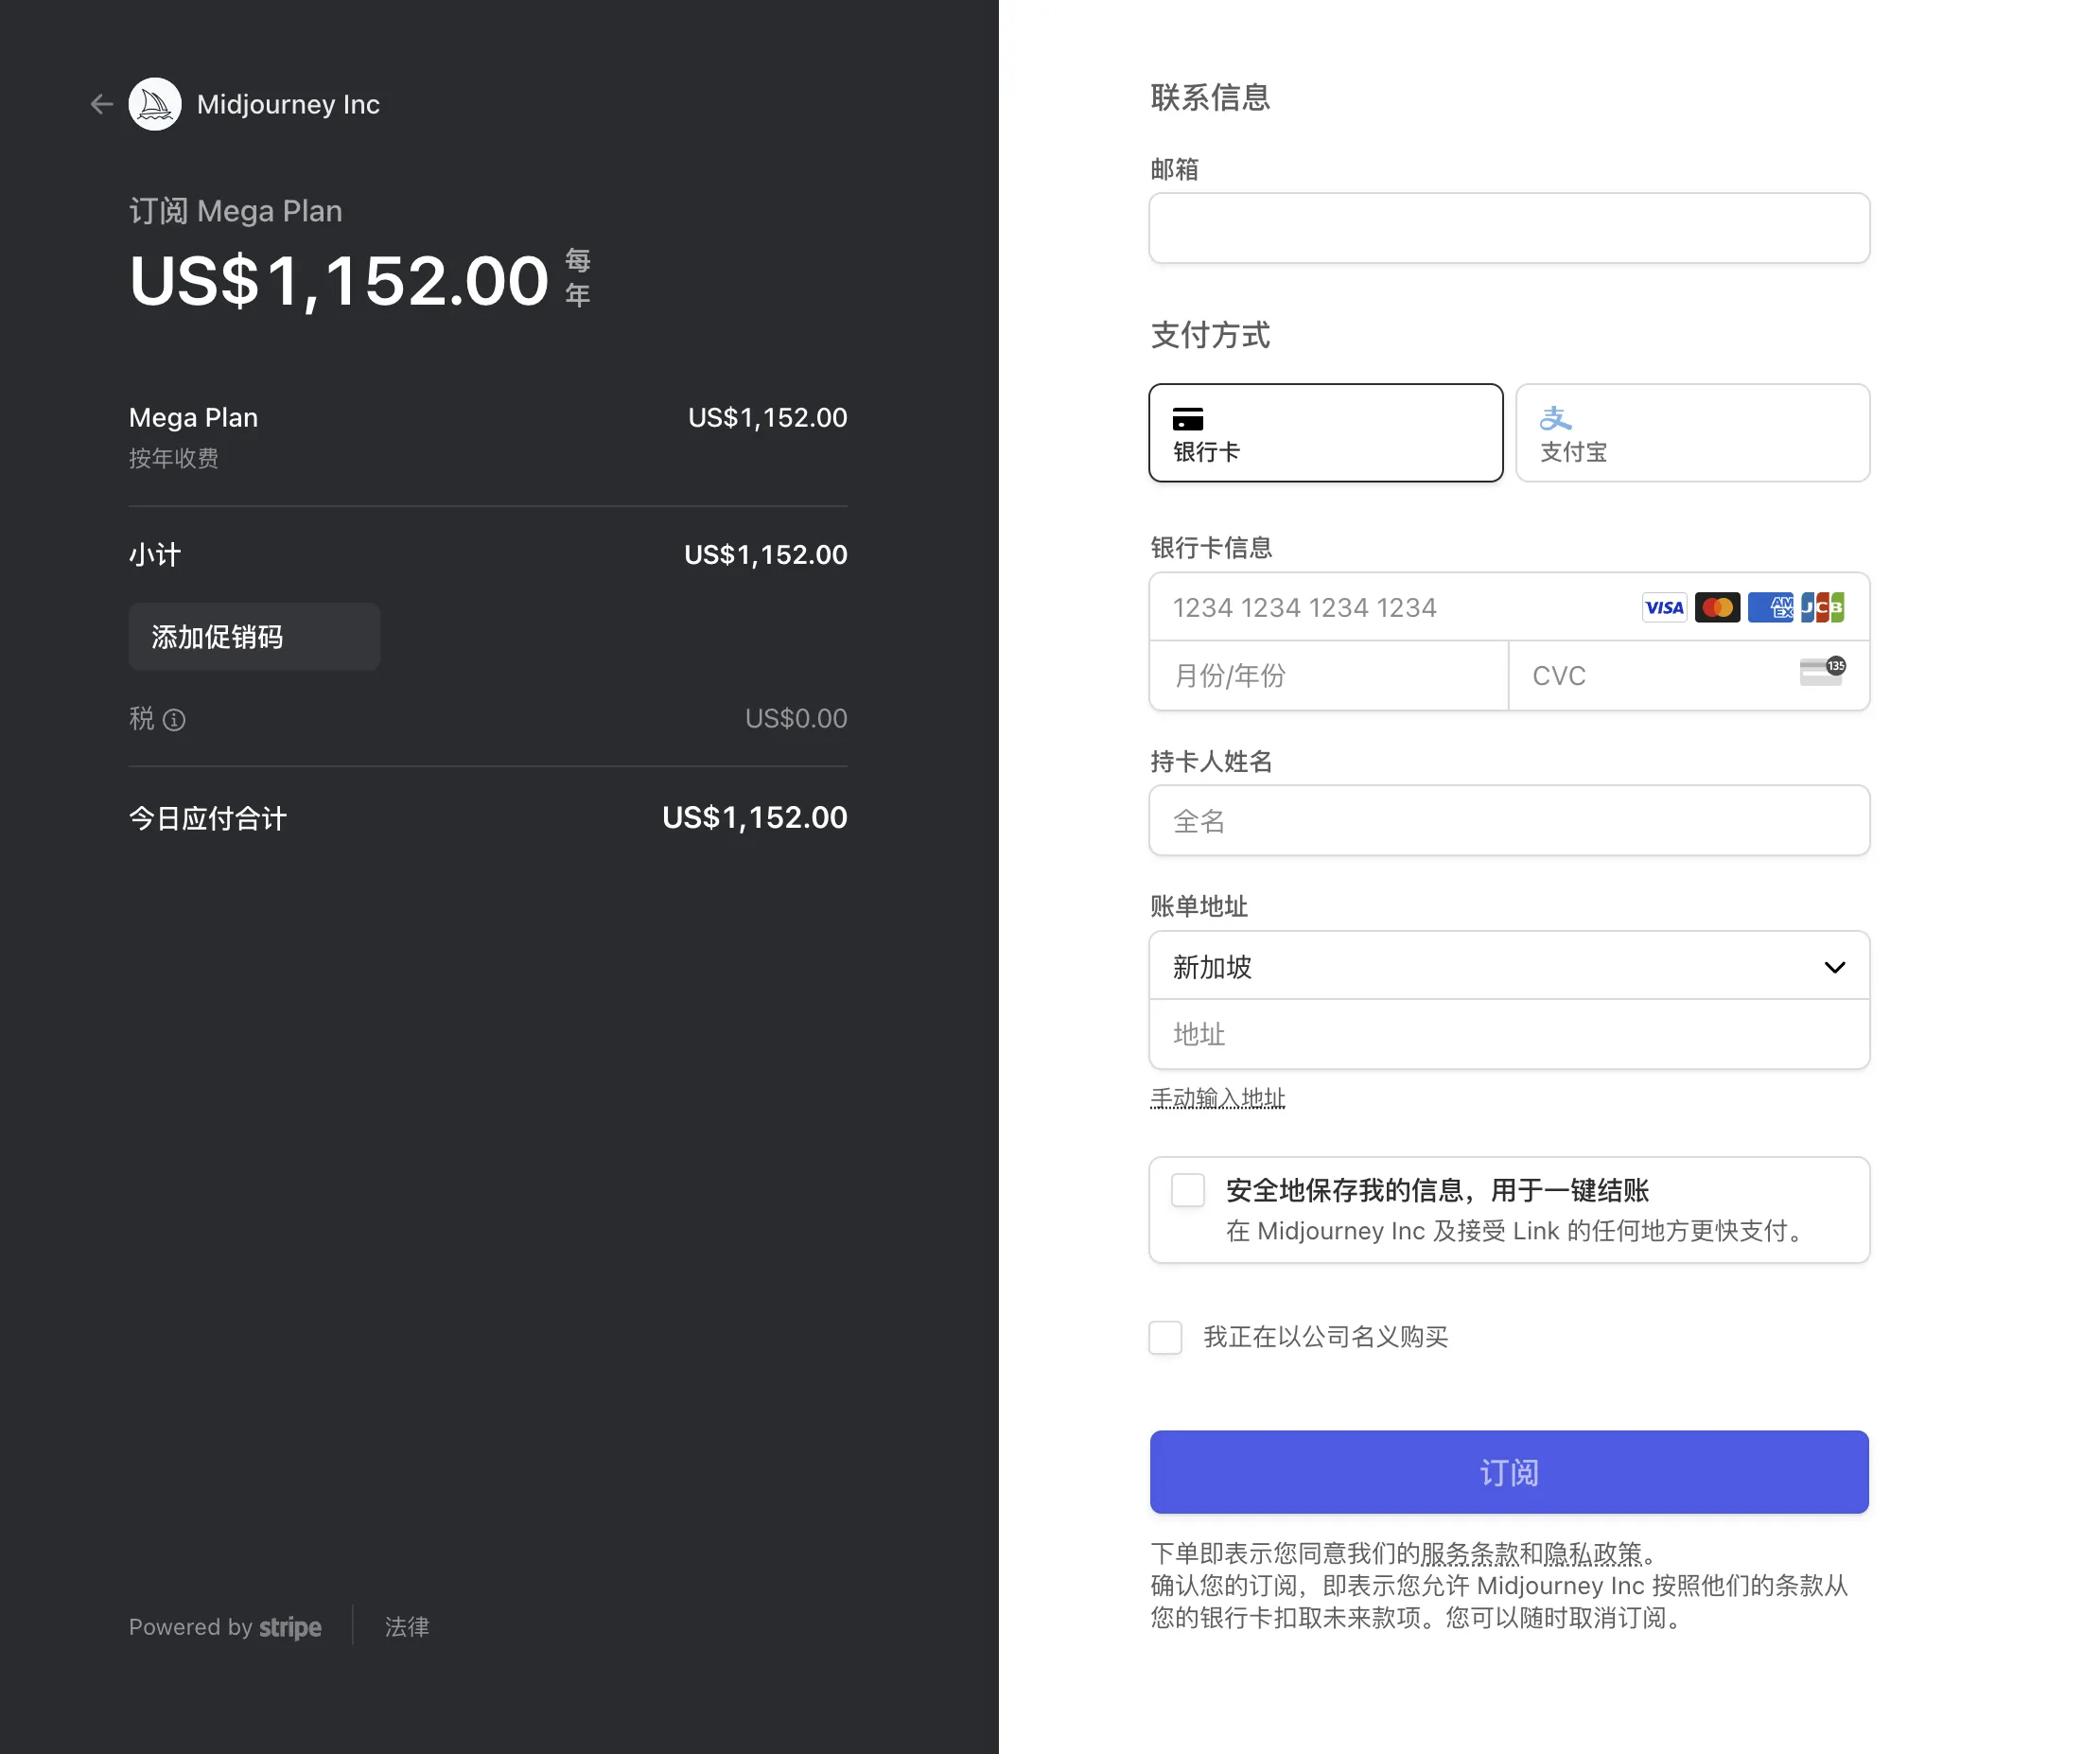Image resolution: width=2100 pixels, height=1754 pixels.
Task: Click the Mastercard logo
Action: point(1717,607)
